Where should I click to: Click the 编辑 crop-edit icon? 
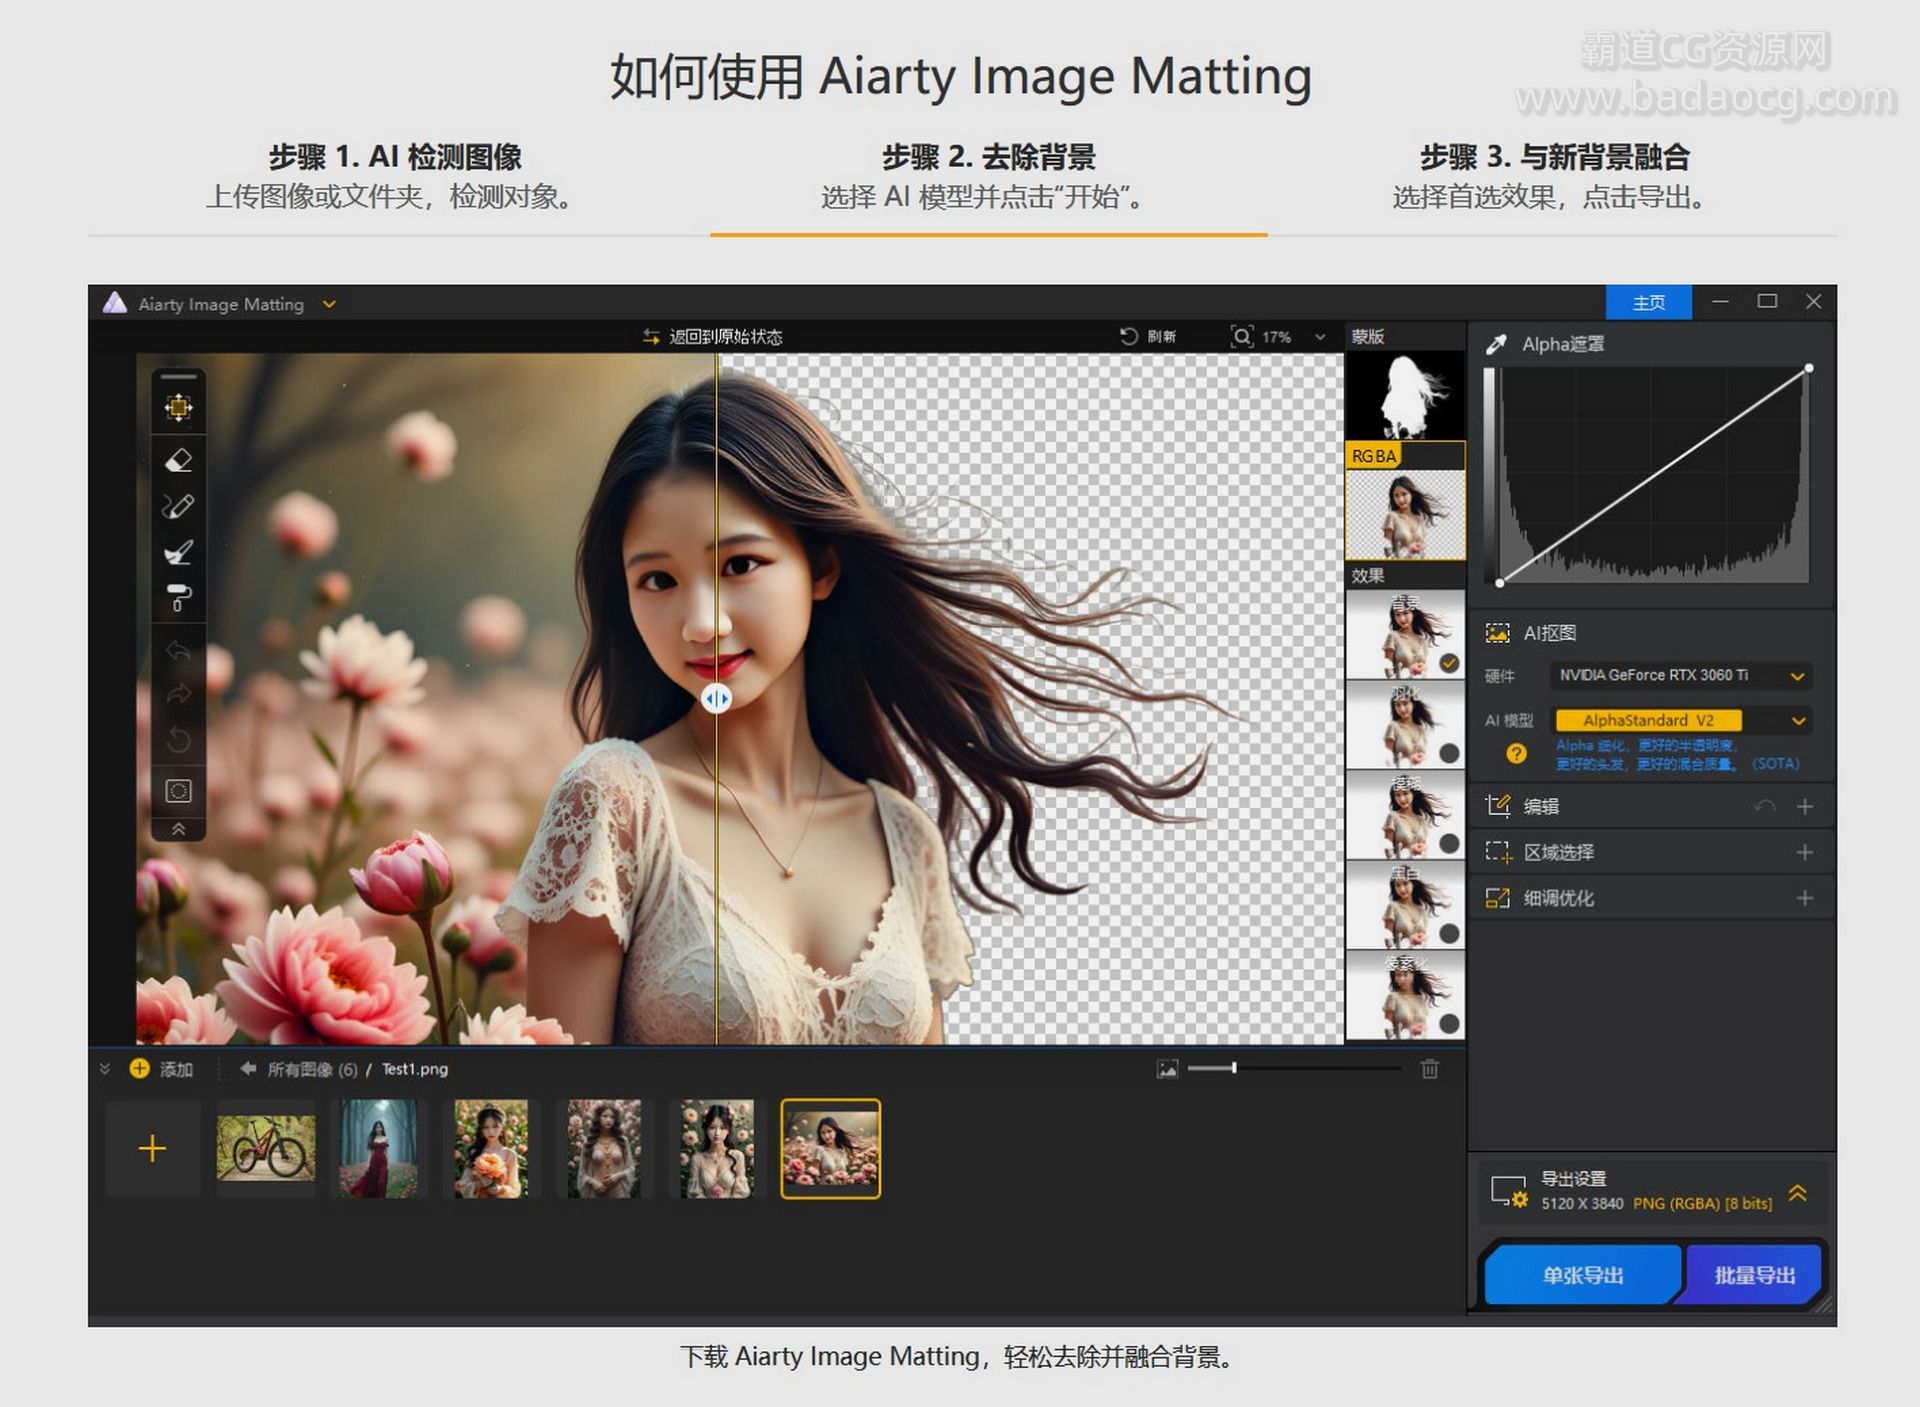click(1497, 806)
